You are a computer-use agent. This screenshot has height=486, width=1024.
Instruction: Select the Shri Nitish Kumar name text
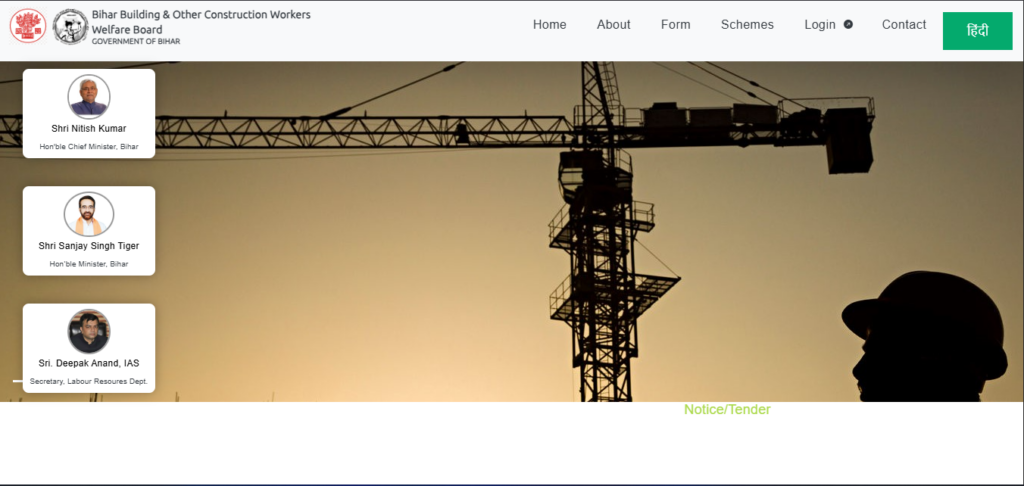click(89, 128)
